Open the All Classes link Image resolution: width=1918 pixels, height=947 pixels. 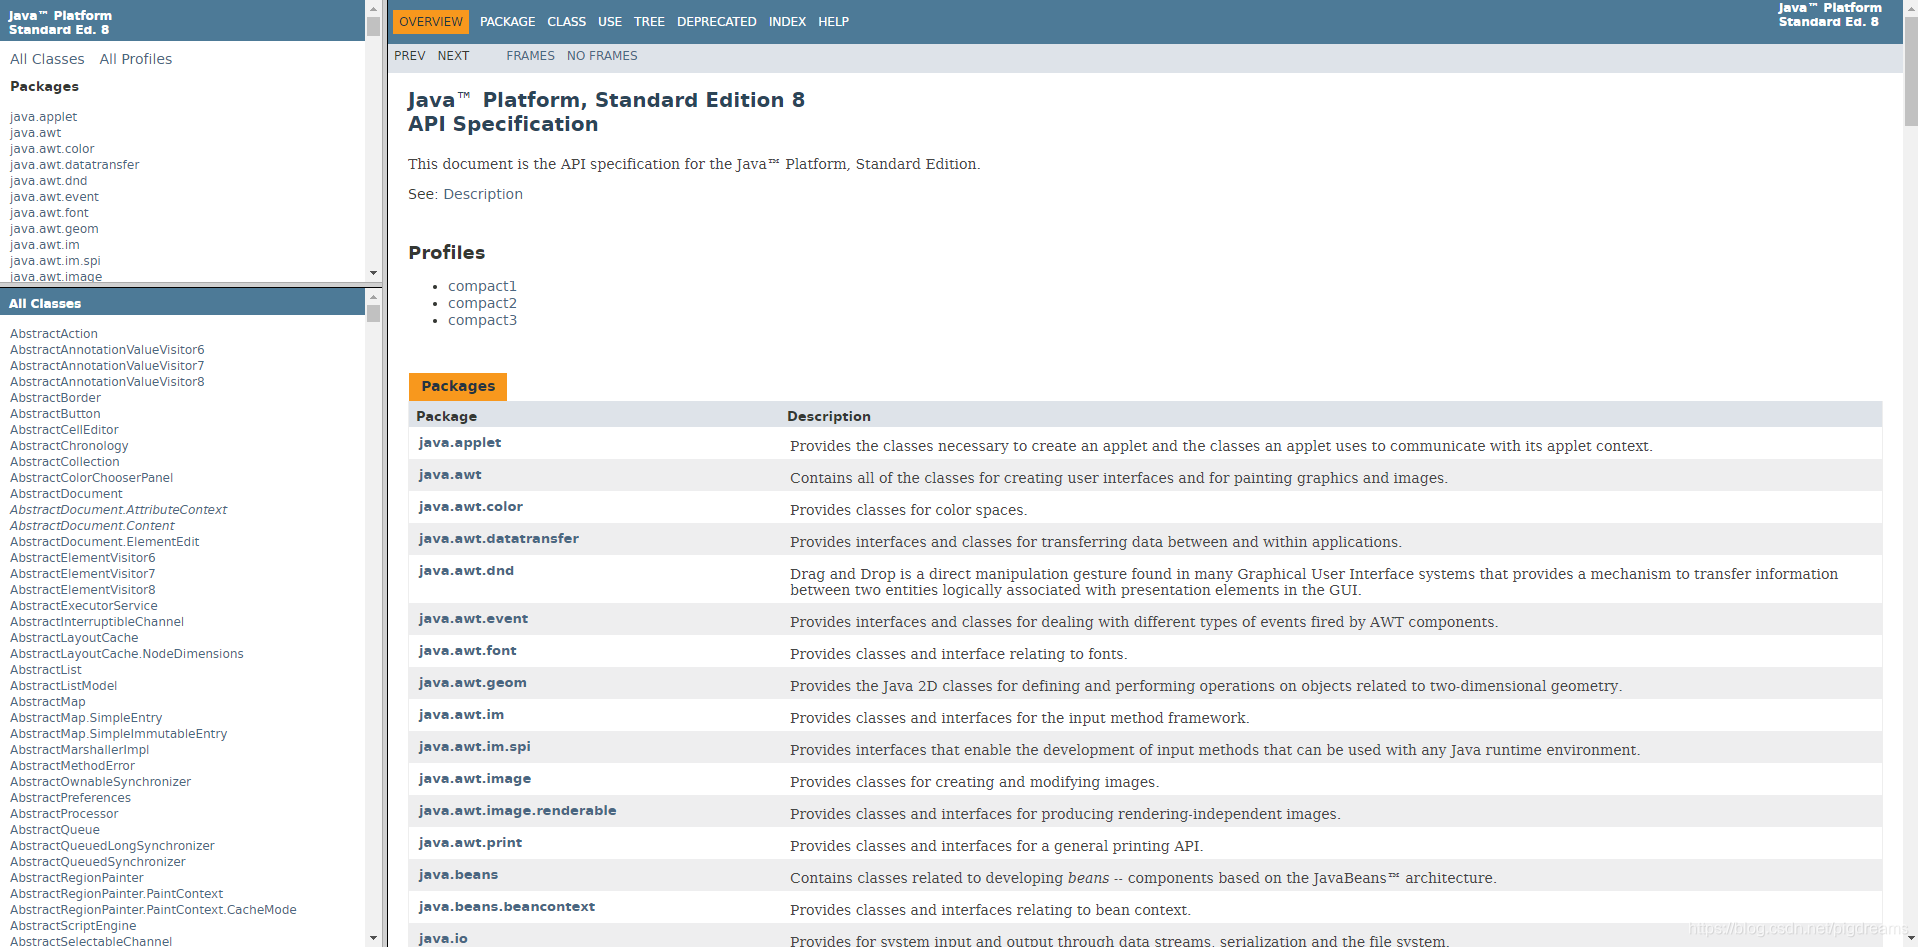click(47, 59)
